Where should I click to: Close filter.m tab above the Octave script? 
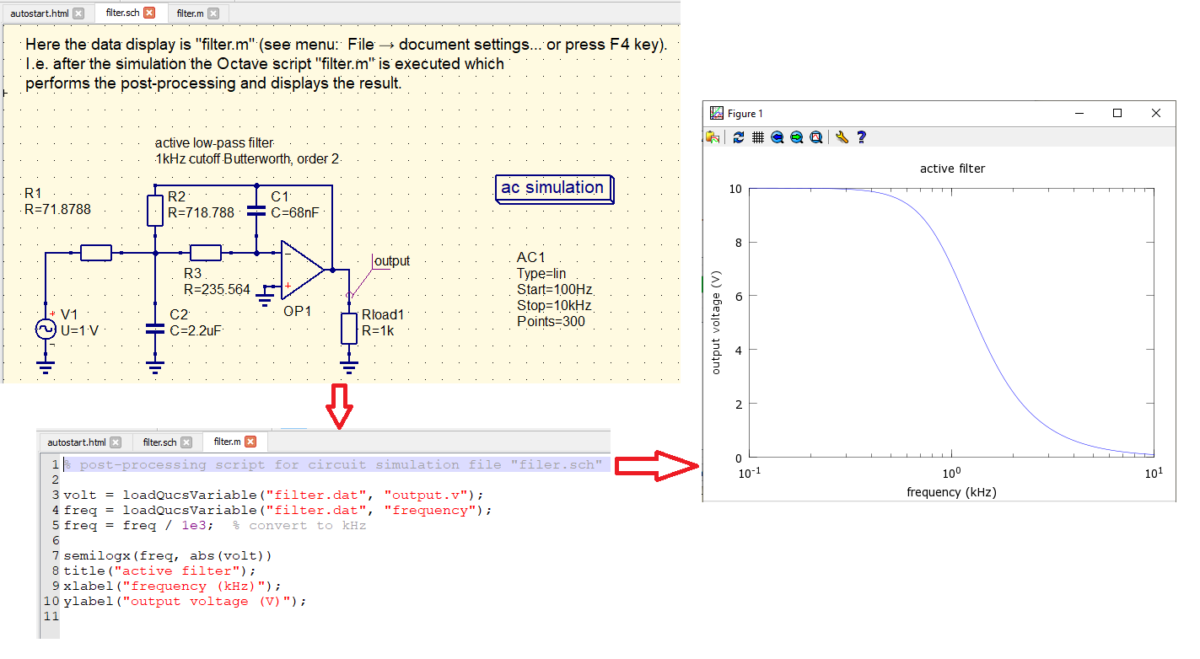[250, 442]
